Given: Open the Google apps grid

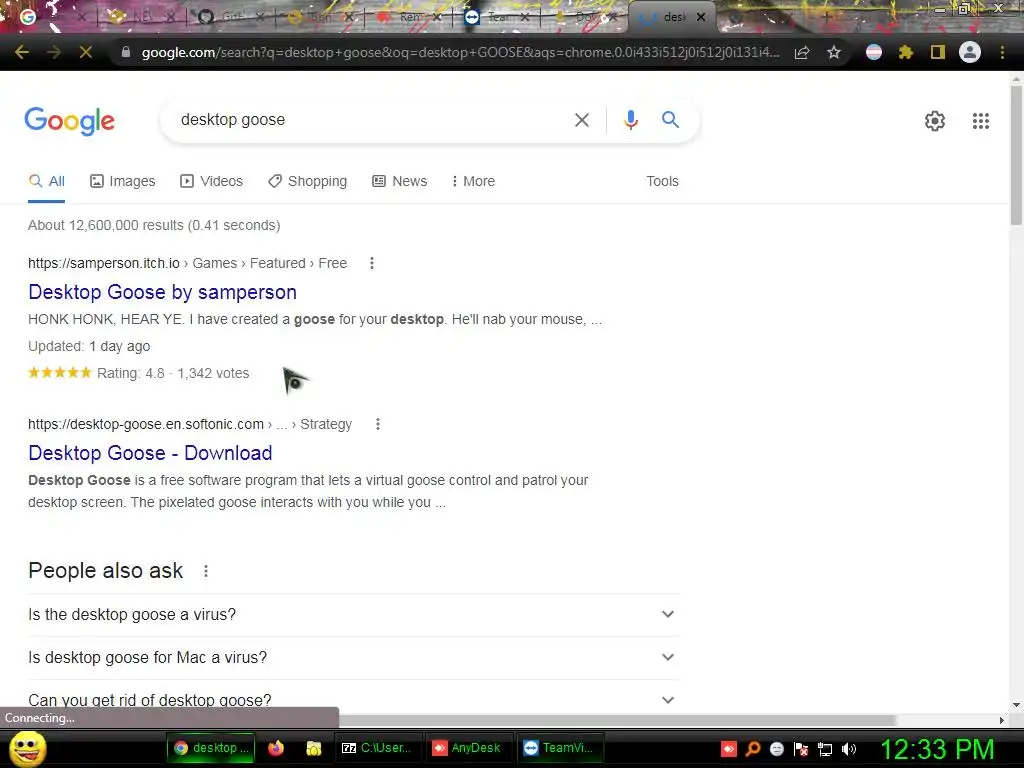Looking at the screenshot, I should coord(980,121).
